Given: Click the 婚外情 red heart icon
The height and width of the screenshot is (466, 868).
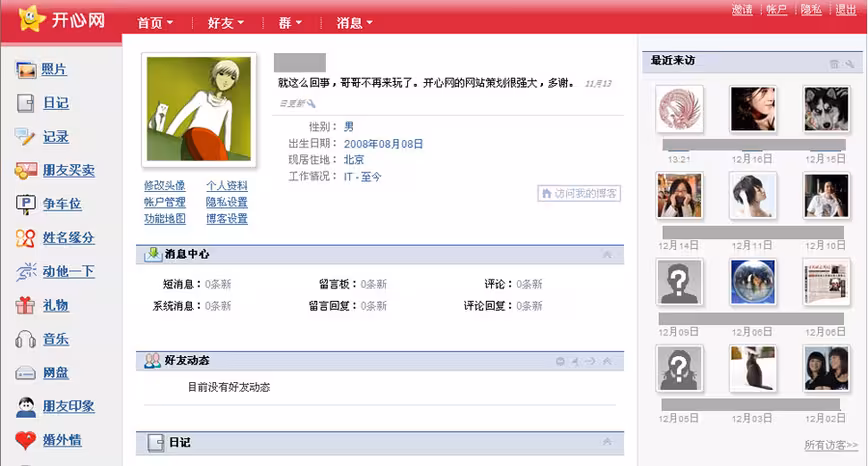Looking at the screenshot, I should coord(25,440).
